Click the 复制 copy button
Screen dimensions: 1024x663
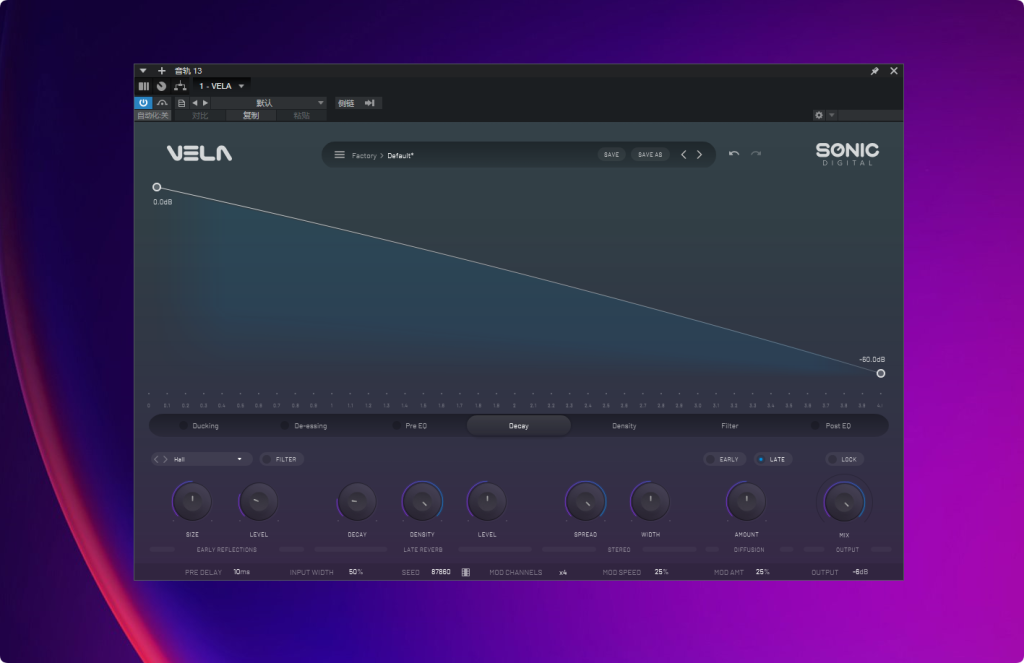point(251,116)
